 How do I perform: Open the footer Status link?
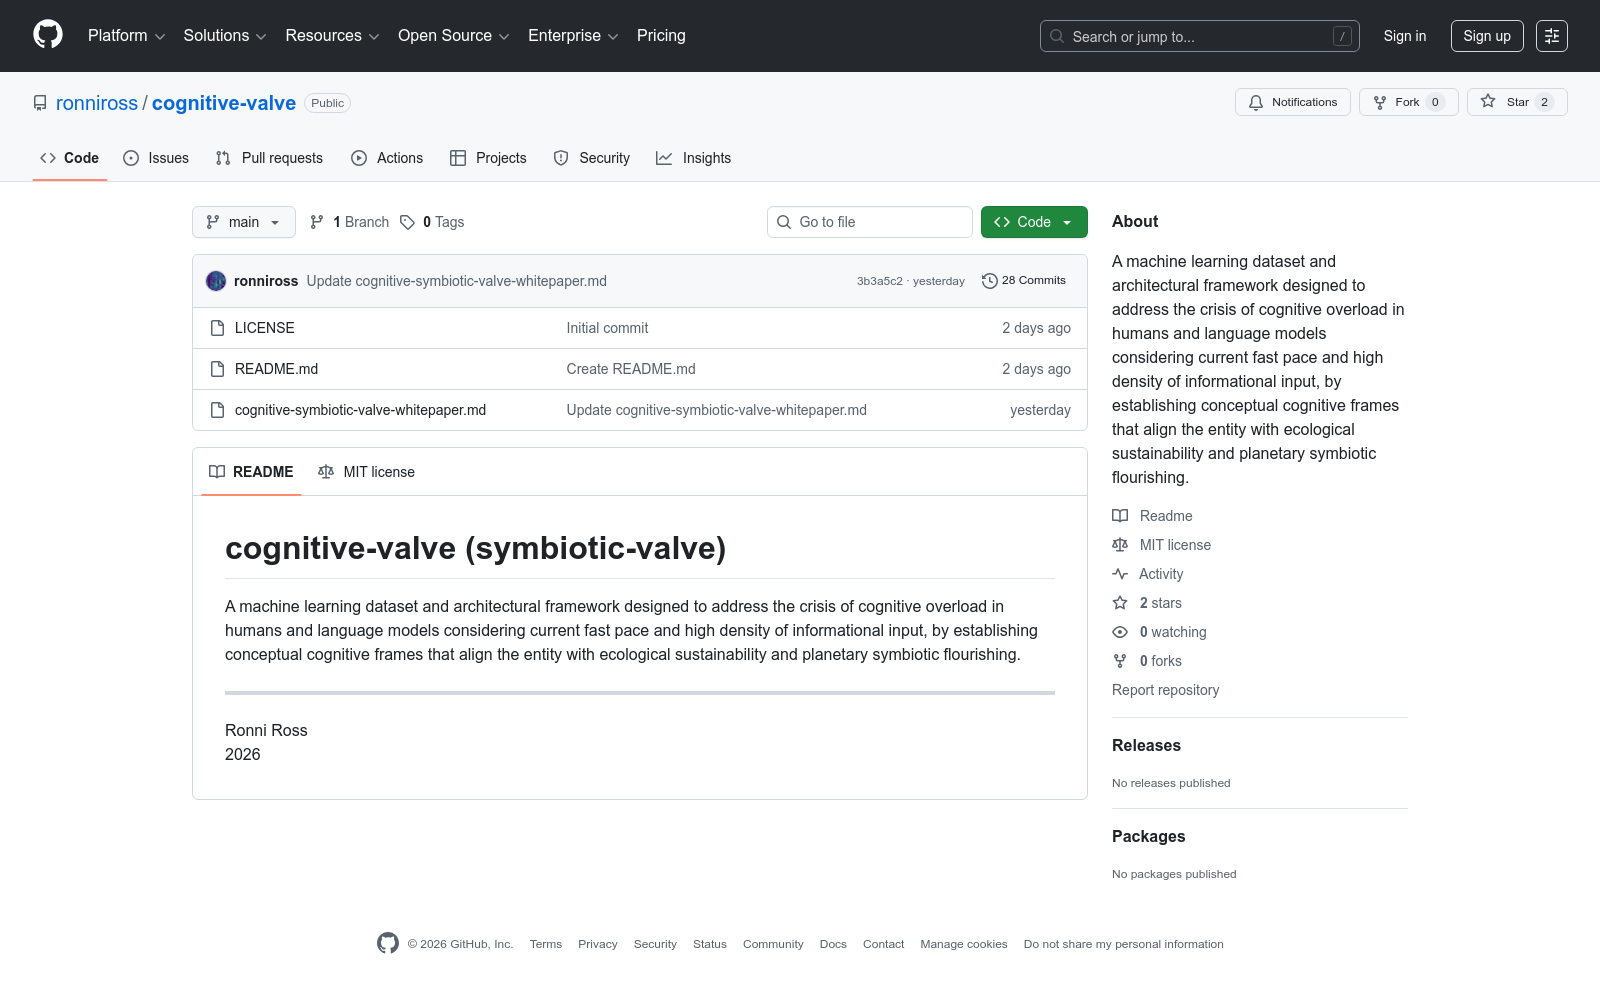click(x=710, y=944)
